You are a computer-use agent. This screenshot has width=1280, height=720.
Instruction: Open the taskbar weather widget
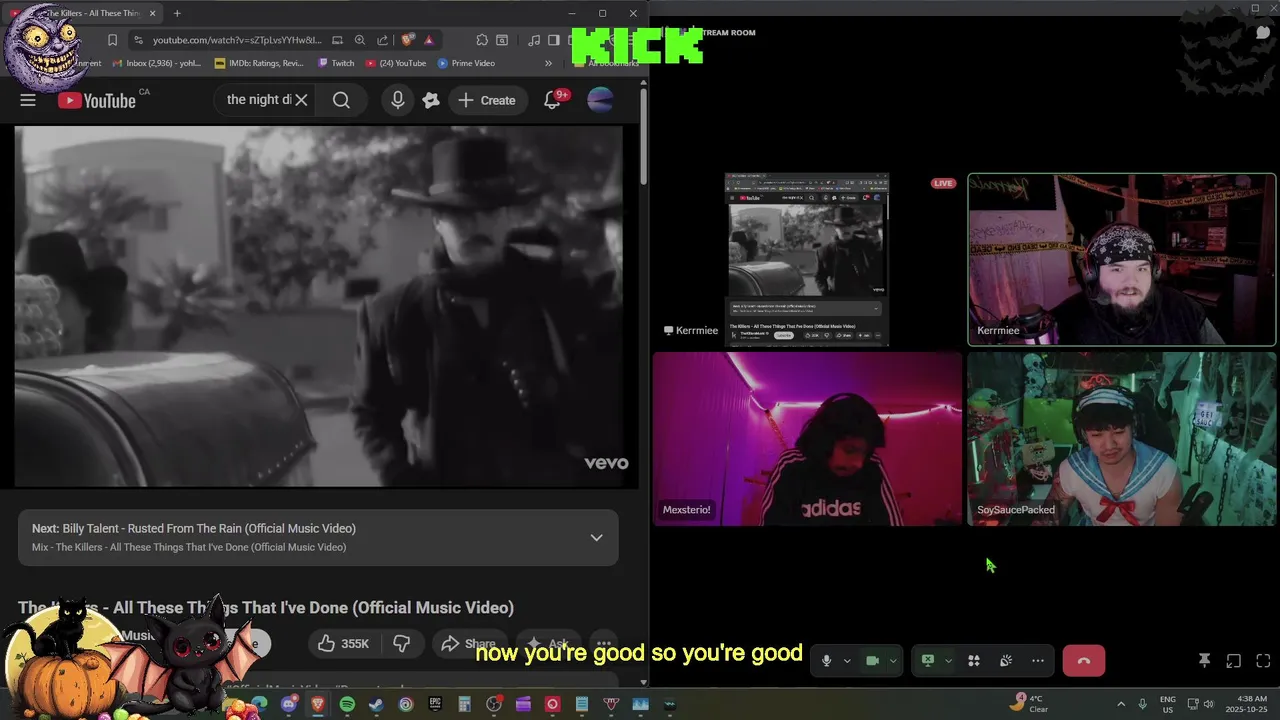pyautogui.click(x=1030, y=704)
